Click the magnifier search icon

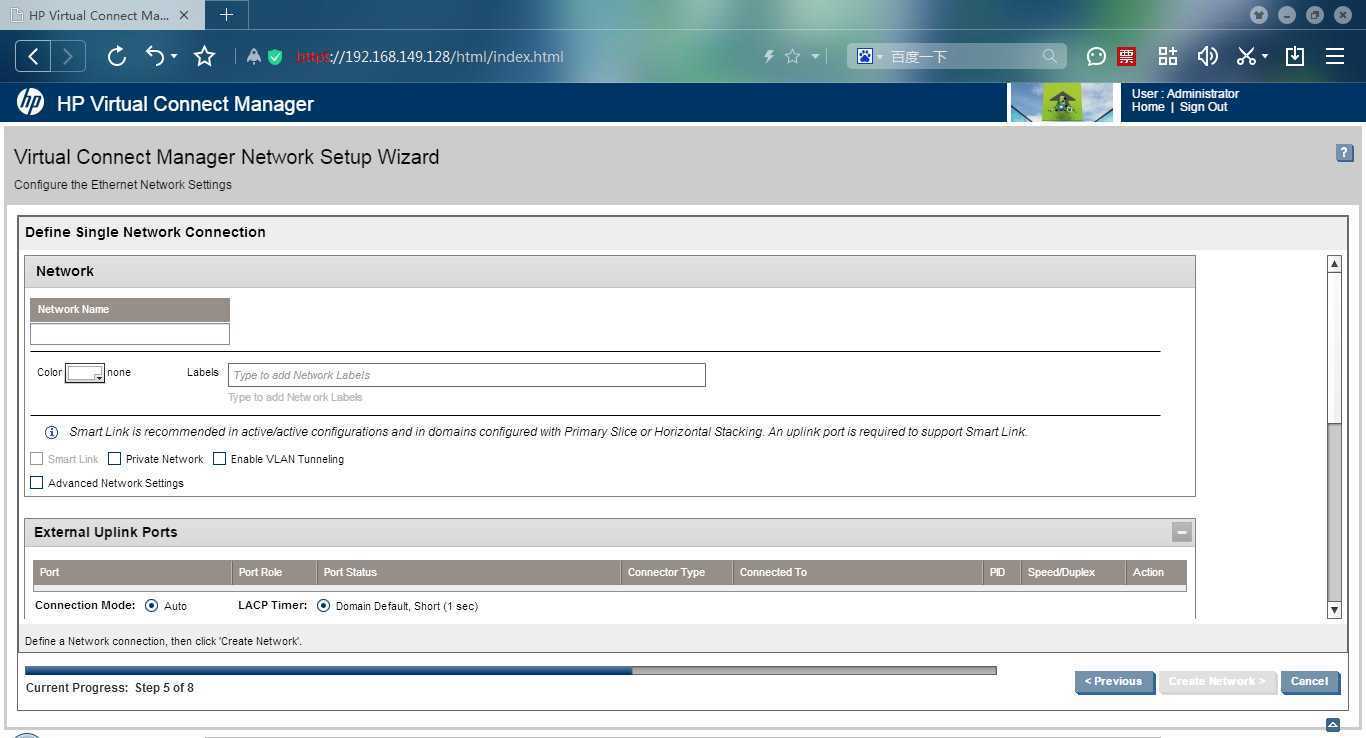[1049, 57]
